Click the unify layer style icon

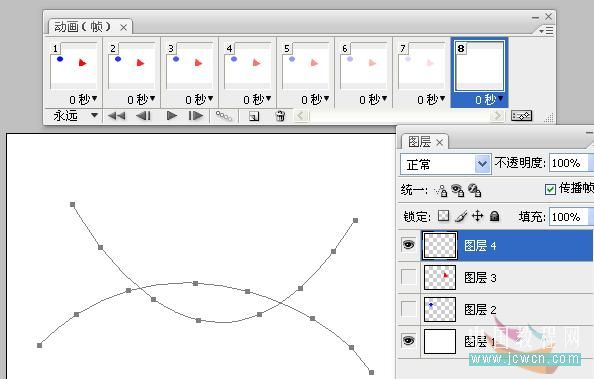pos(474,190)
